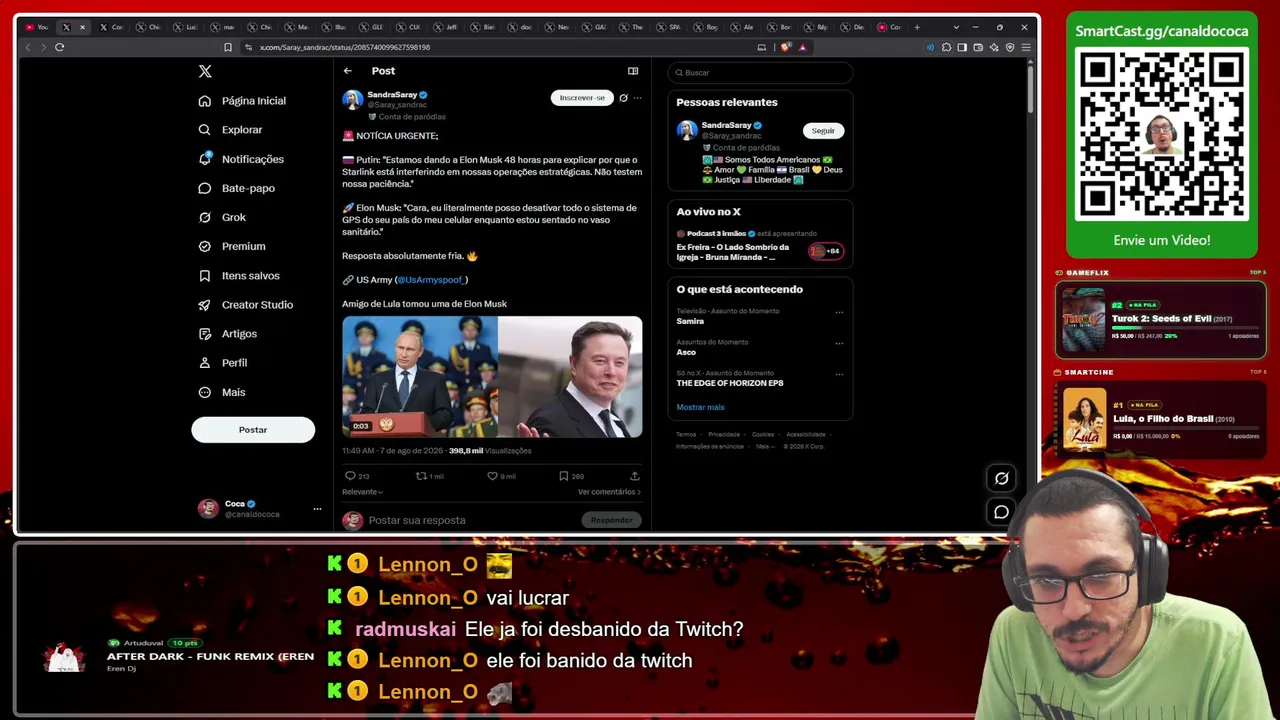This screenshot has height=720, width=1280.
Task: Open the browser main menu
Action: 1026,47
